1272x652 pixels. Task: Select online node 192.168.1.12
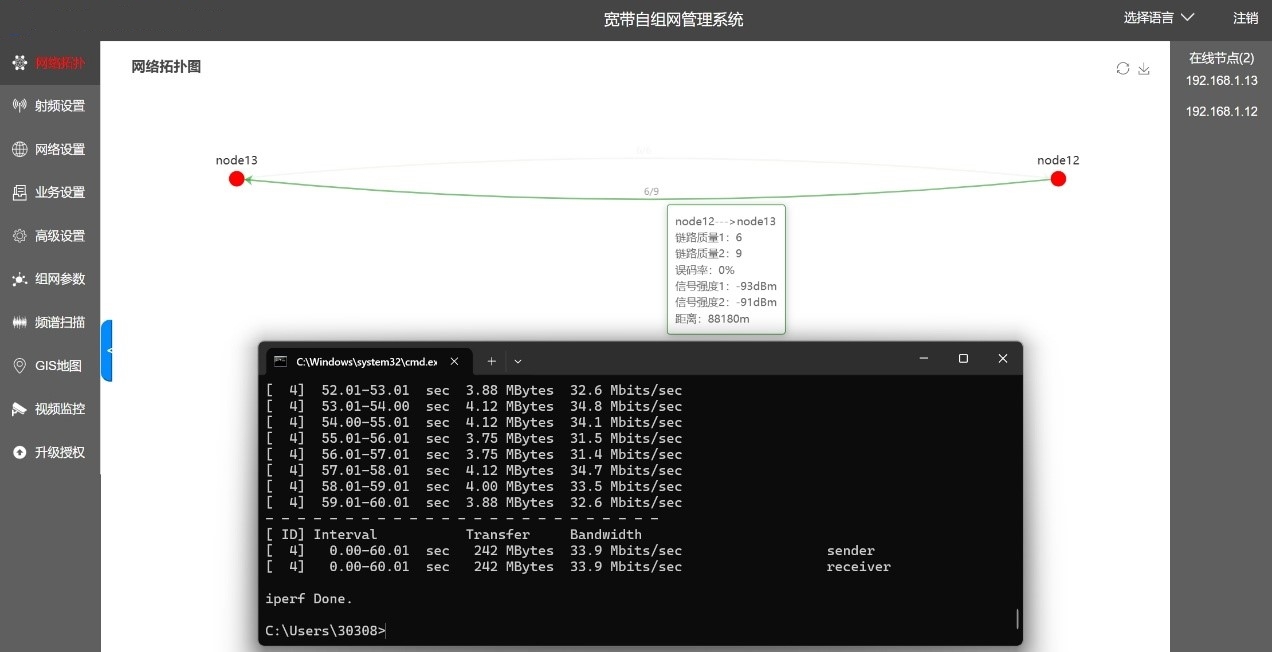(1222, 111)
